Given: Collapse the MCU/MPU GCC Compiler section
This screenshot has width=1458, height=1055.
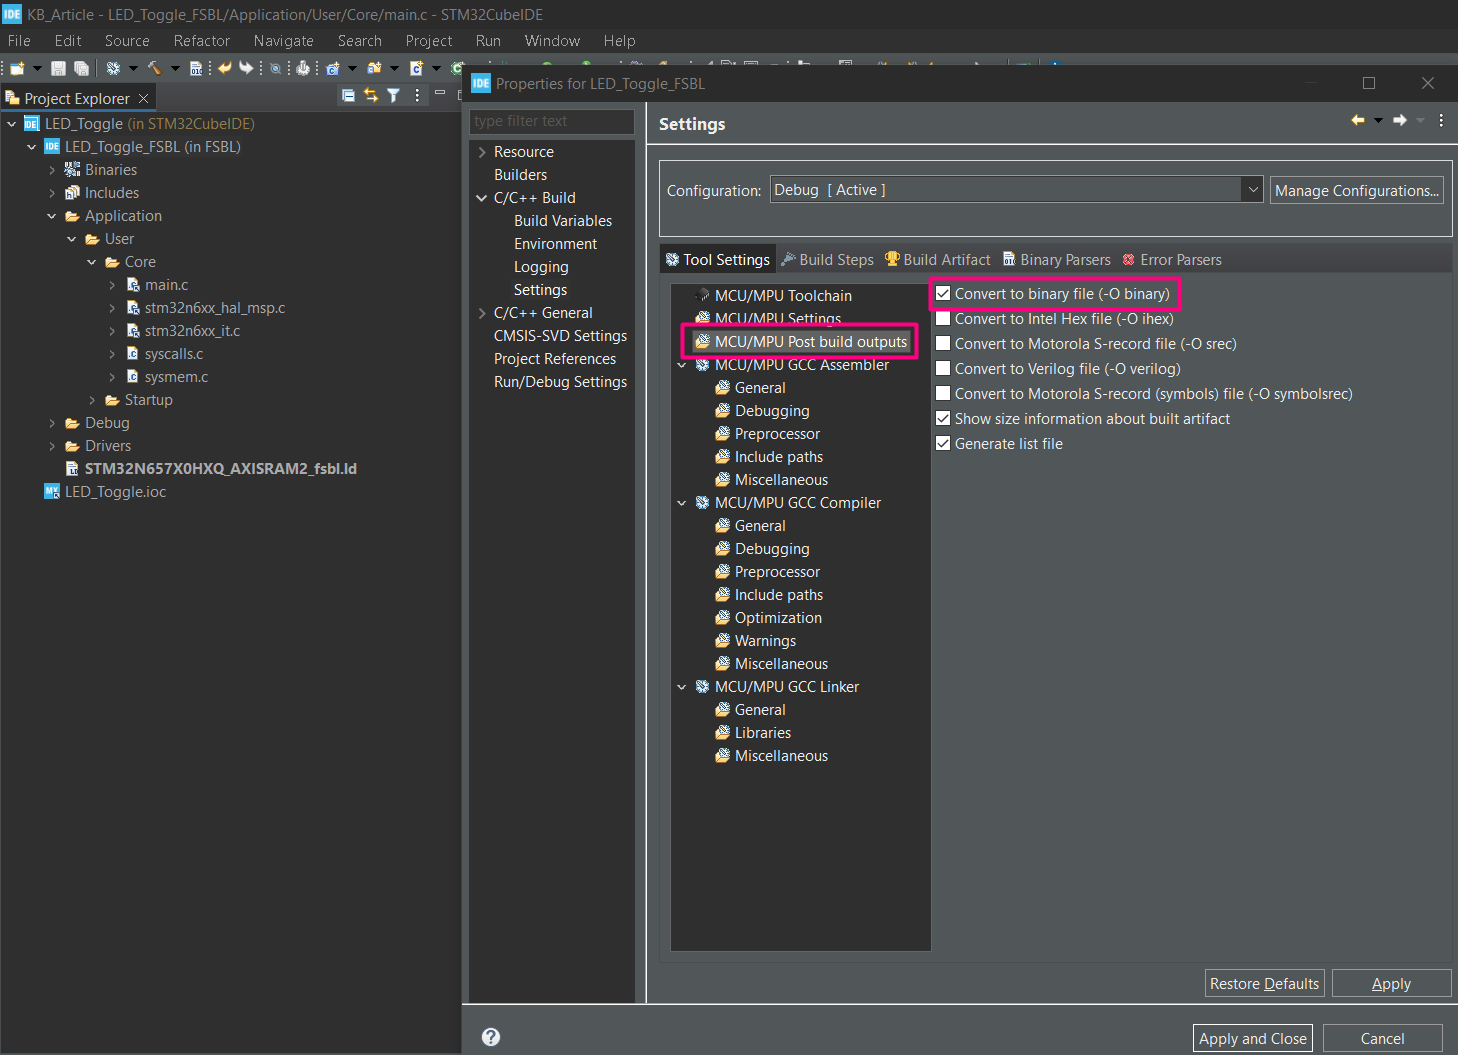Looking at the screenshot, I should 682,502.
